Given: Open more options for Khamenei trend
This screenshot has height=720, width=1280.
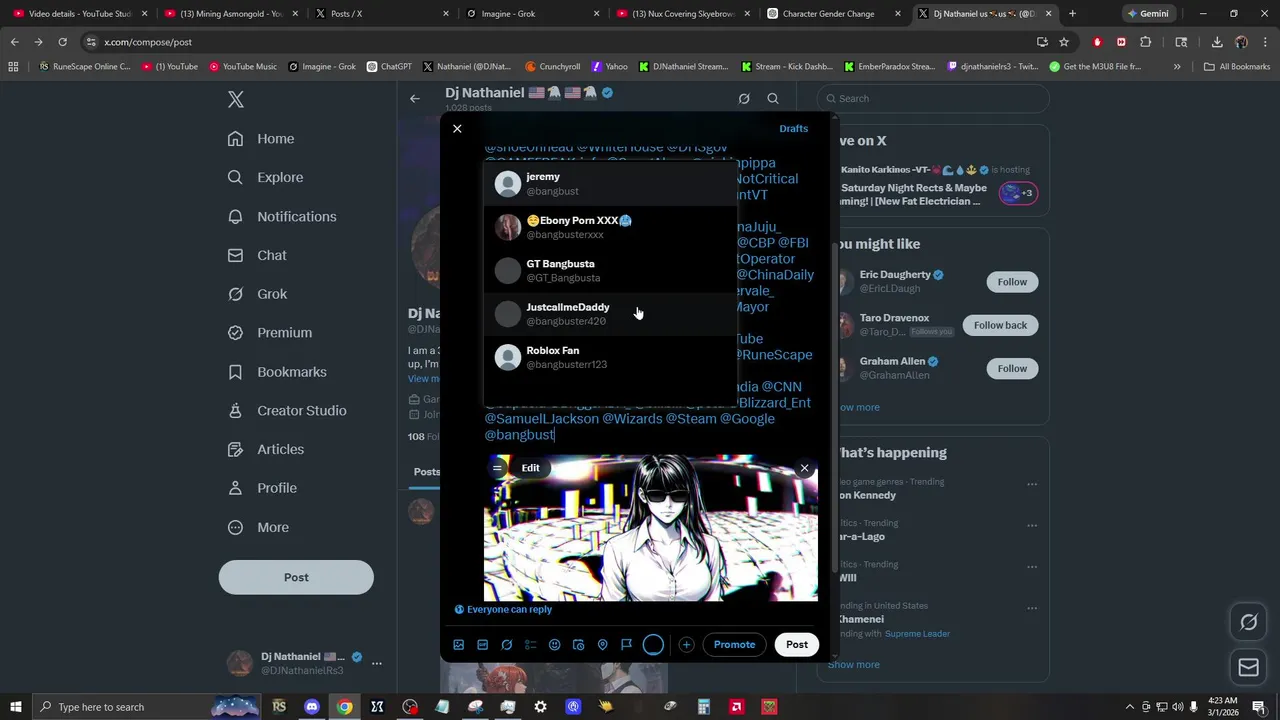Looking at the screenshot, I should tap(1032, 609).
